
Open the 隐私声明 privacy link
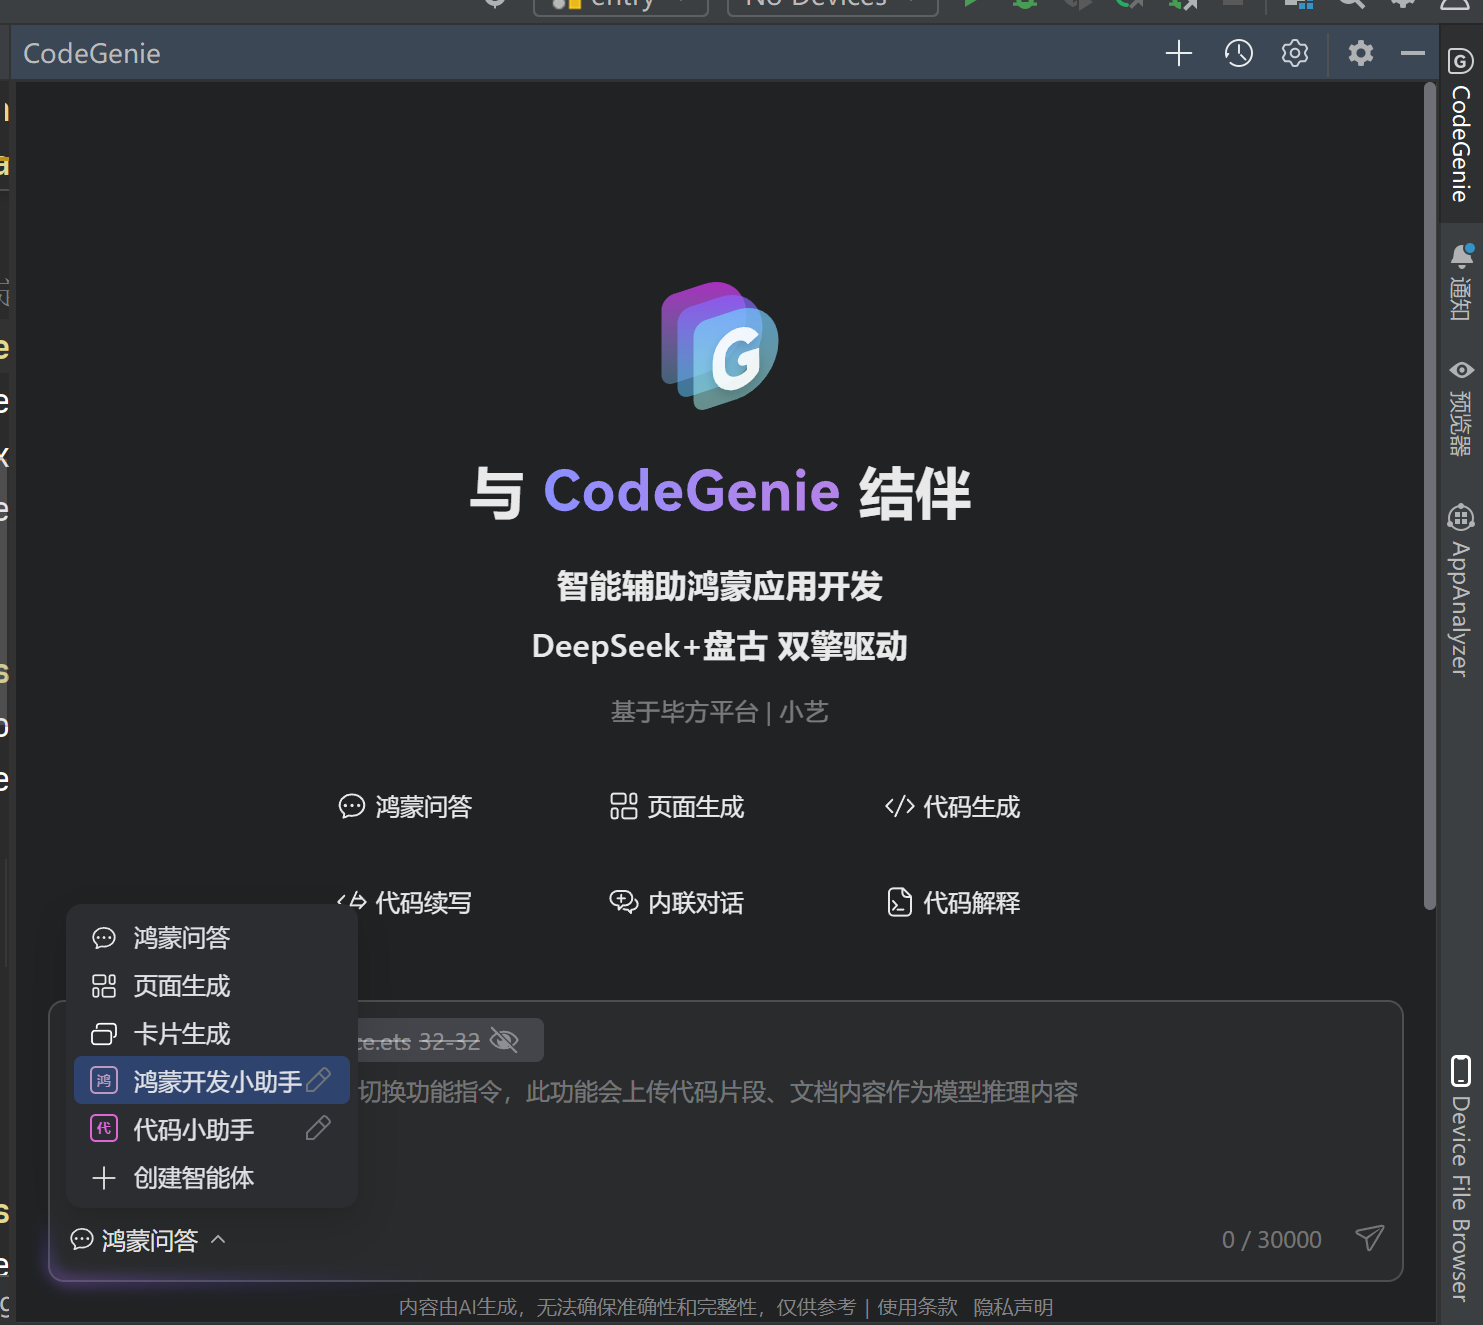[1013, 1307]
